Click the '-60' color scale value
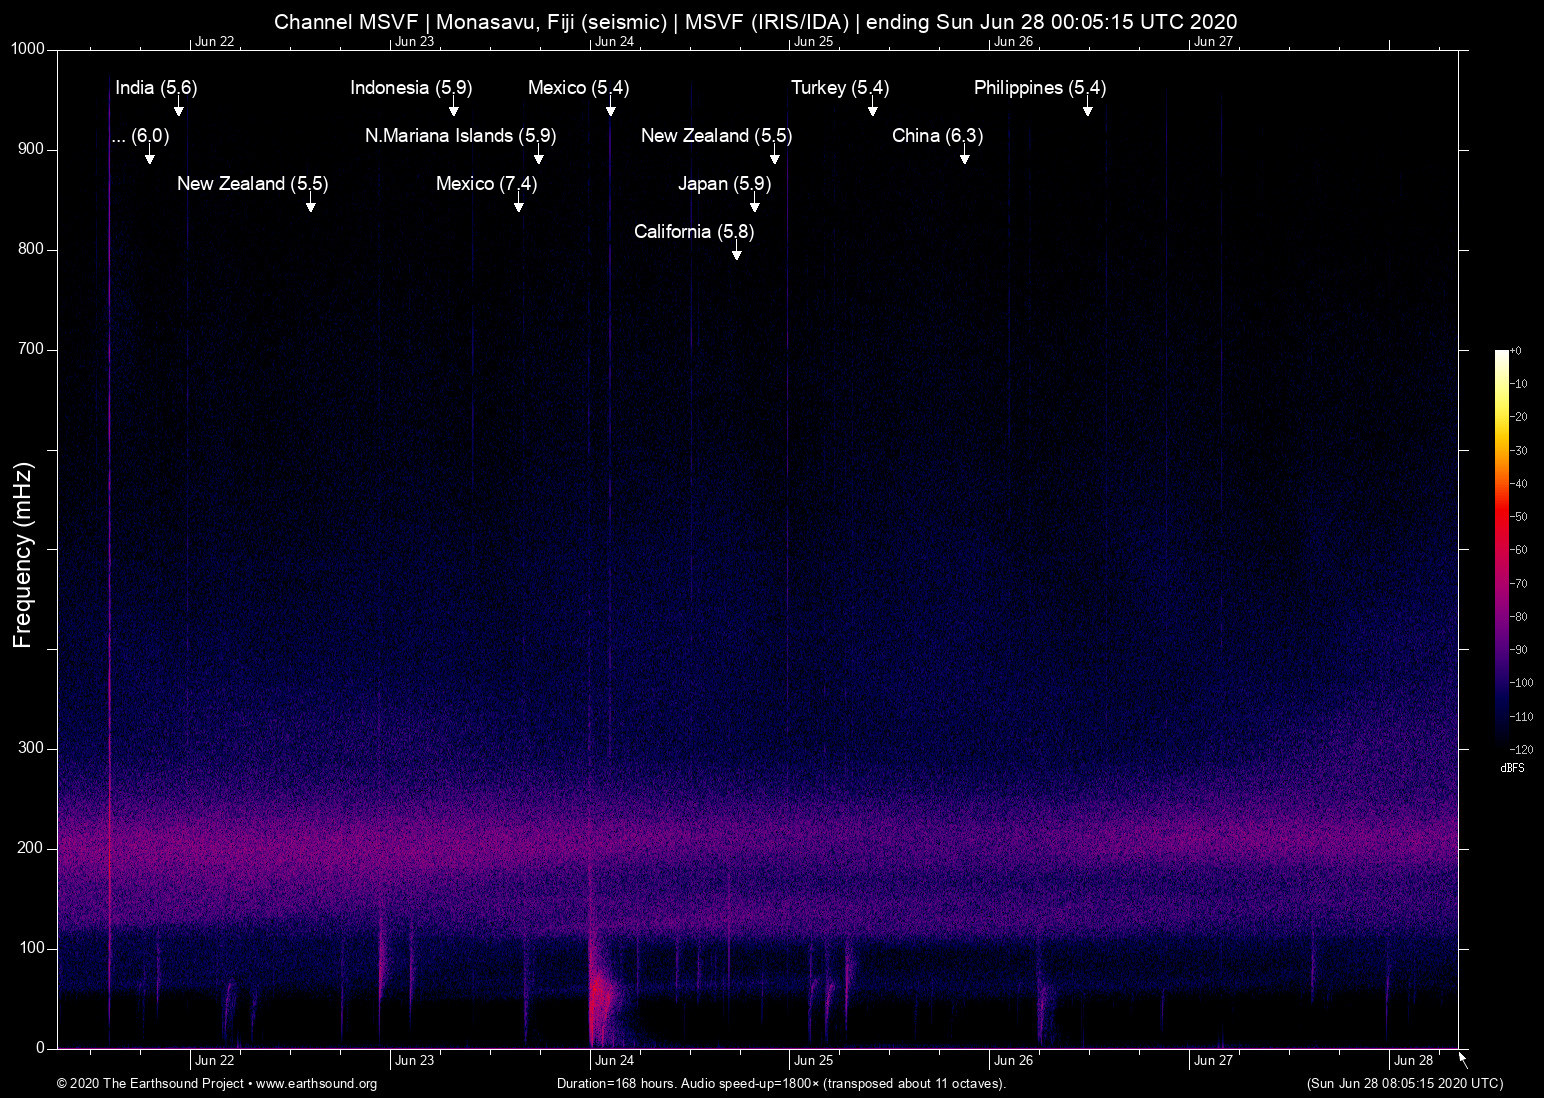Image resolution: width=1544 pixels, height=1098 pixels. [x=1519, y=550]
